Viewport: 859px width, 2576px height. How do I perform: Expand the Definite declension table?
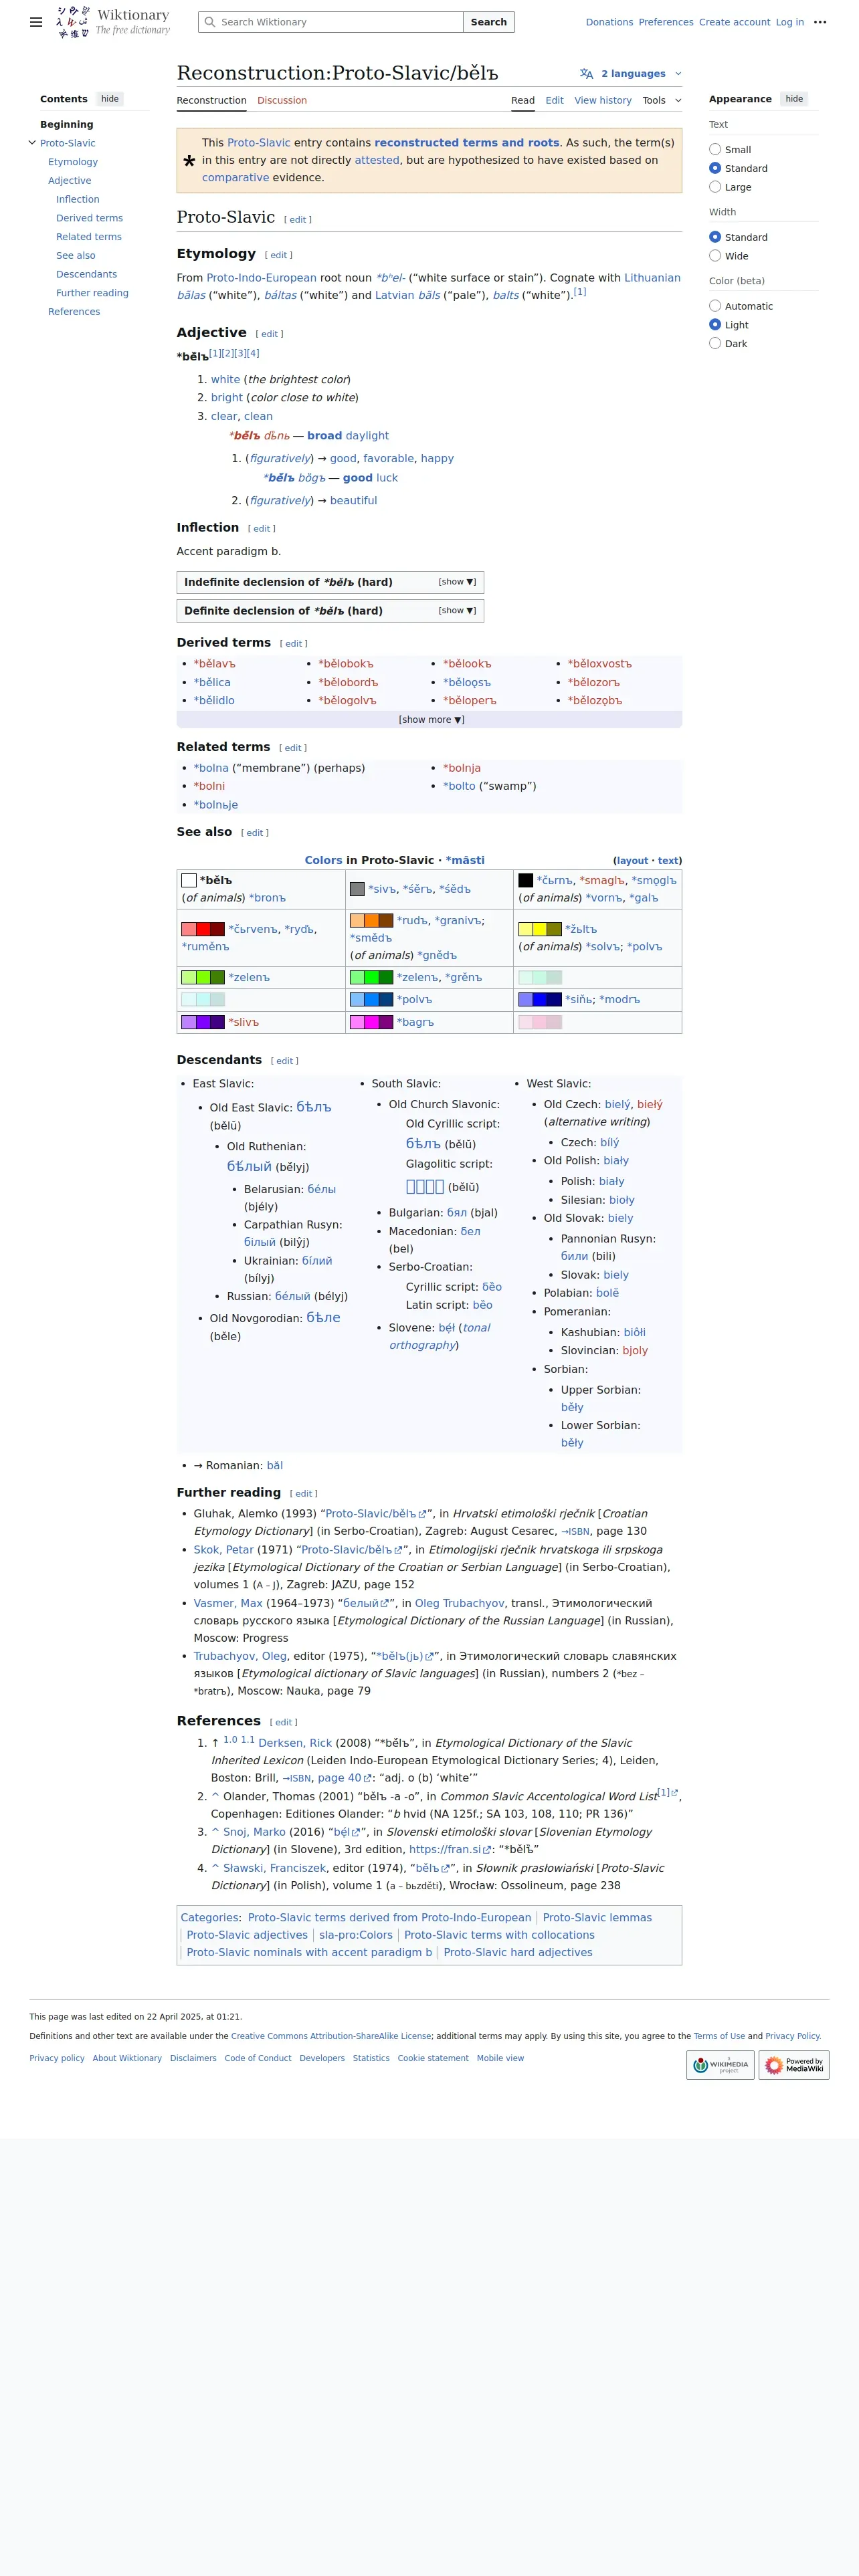click(x=457, y=610)
